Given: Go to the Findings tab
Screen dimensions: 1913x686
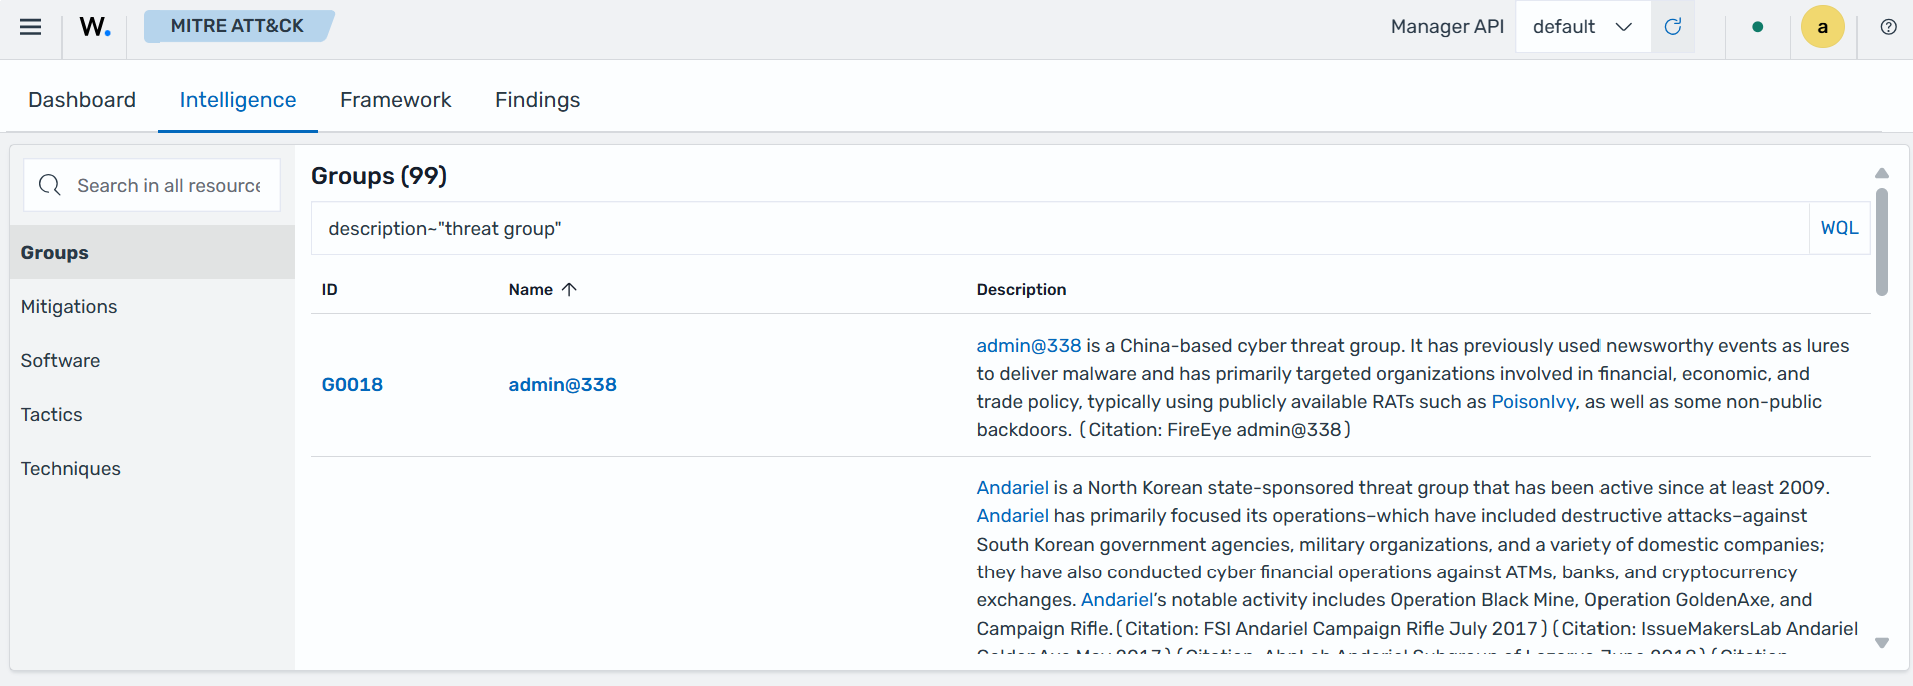Looking at the screenshot, I should click(x=538, y=100).
